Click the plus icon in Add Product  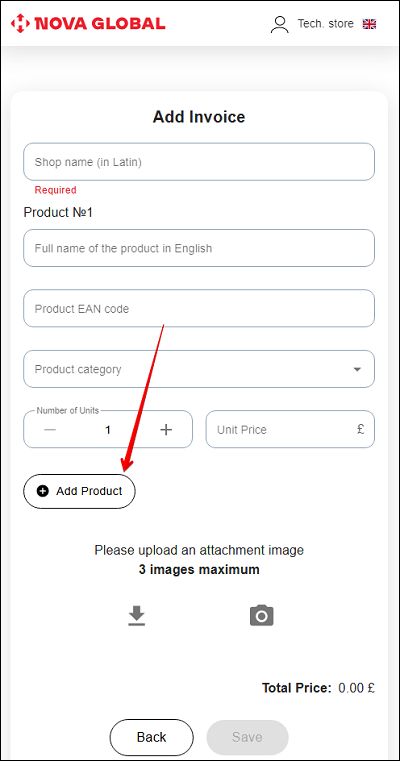pyautogui.click(x=43, y=491)
